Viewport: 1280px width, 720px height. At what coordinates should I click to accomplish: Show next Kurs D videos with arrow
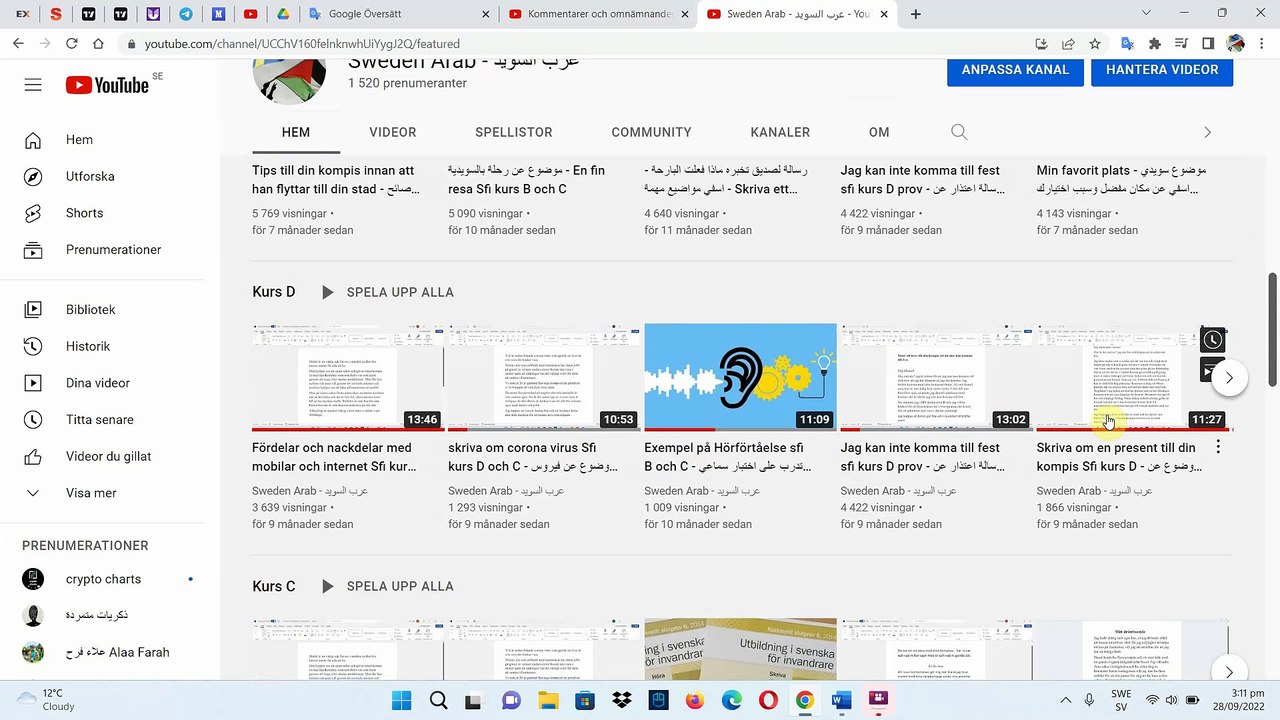(1229, 378)
